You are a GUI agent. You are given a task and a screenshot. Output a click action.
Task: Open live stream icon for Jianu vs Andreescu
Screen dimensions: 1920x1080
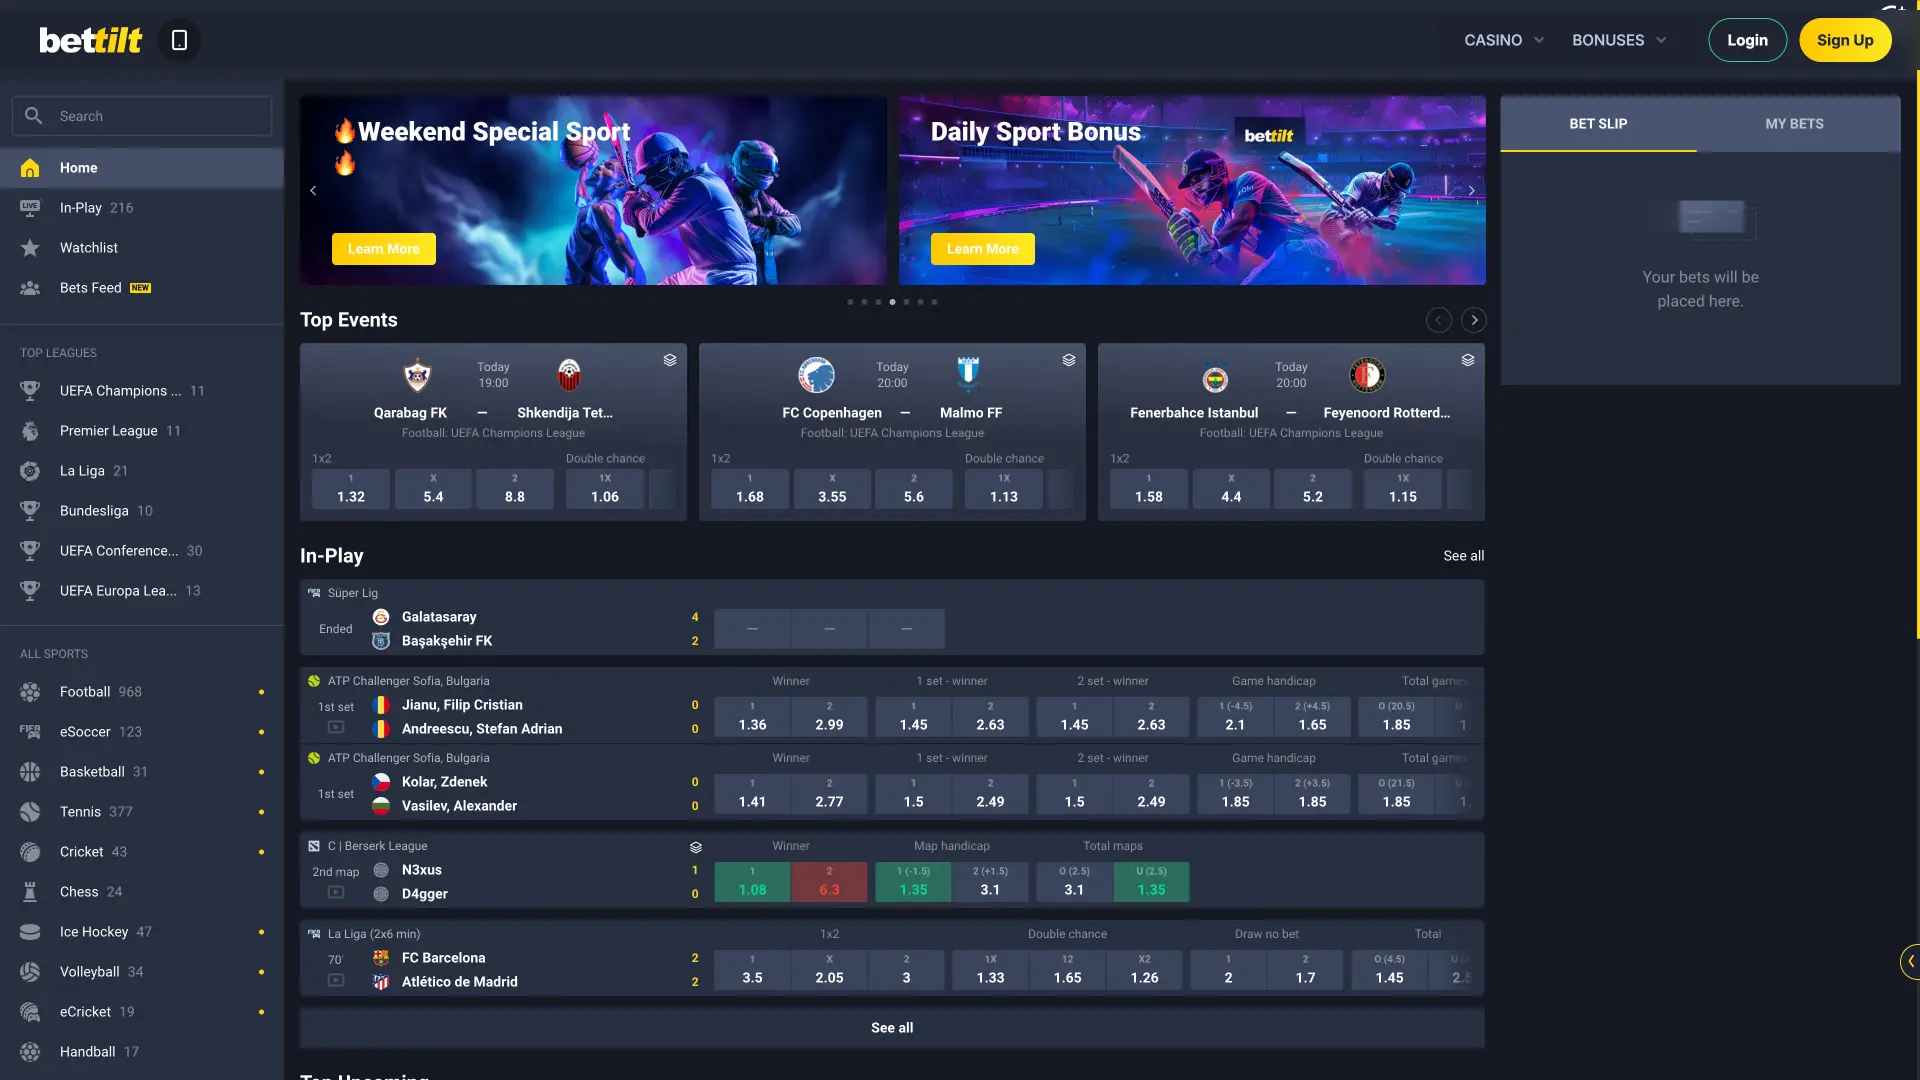336,727
